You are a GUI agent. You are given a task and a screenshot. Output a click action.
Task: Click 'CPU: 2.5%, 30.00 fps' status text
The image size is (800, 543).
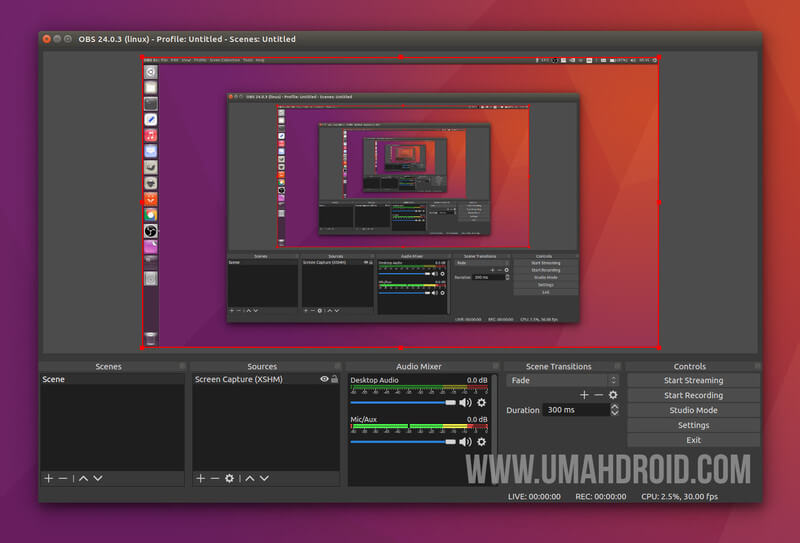[680, 496]
